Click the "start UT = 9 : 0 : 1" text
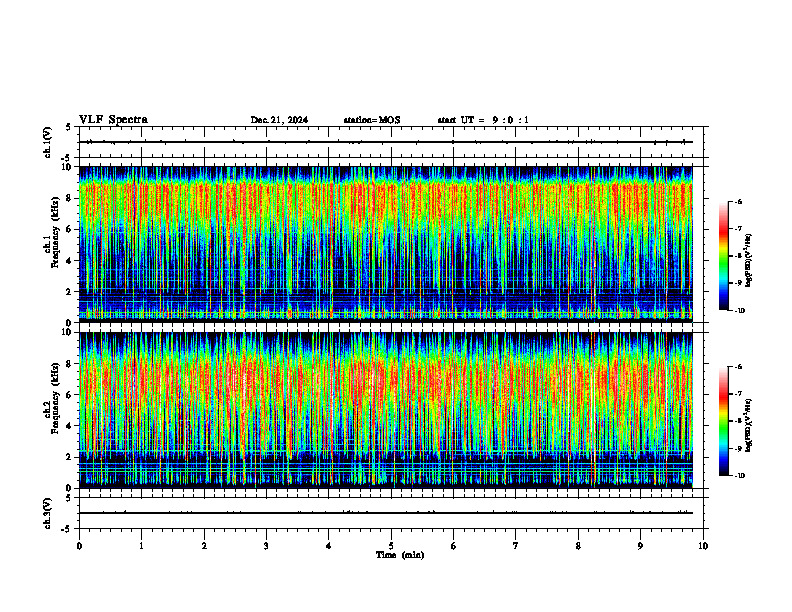This screenshot has width=792, height=612. pyautogui.click(x=483, y=120)
